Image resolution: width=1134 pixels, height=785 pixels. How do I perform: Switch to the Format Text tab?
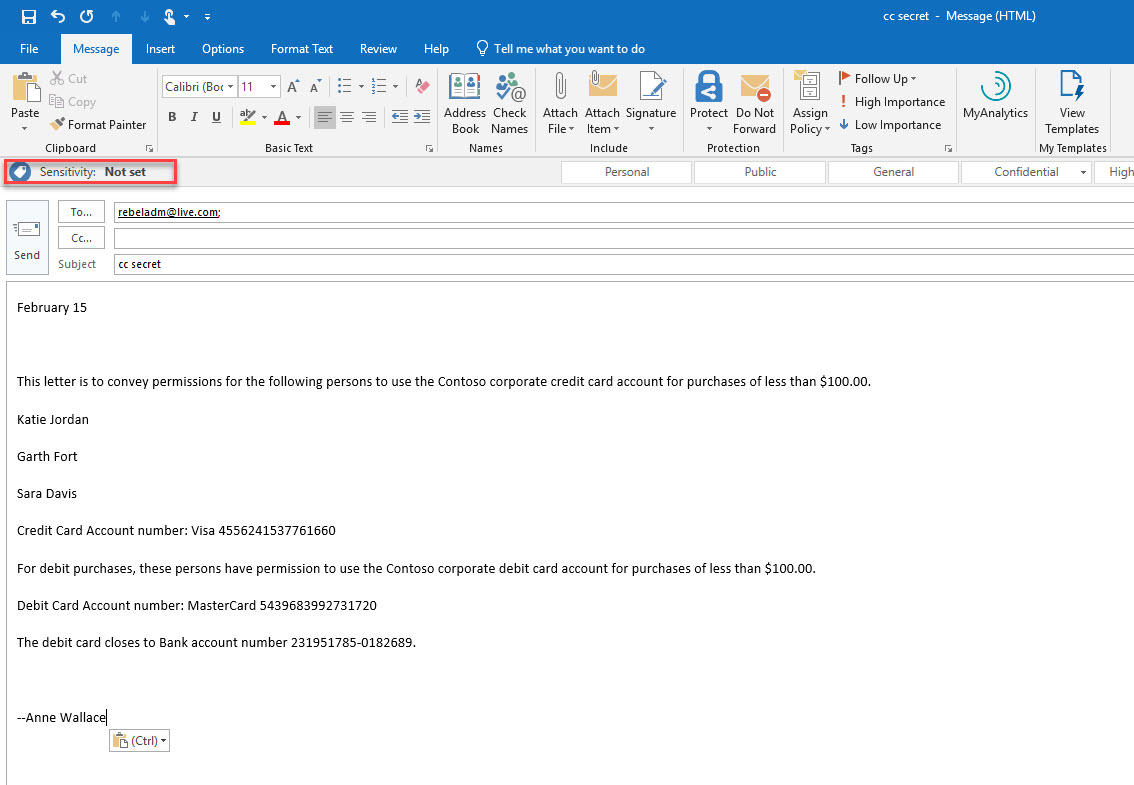click(x=302, y=48)
